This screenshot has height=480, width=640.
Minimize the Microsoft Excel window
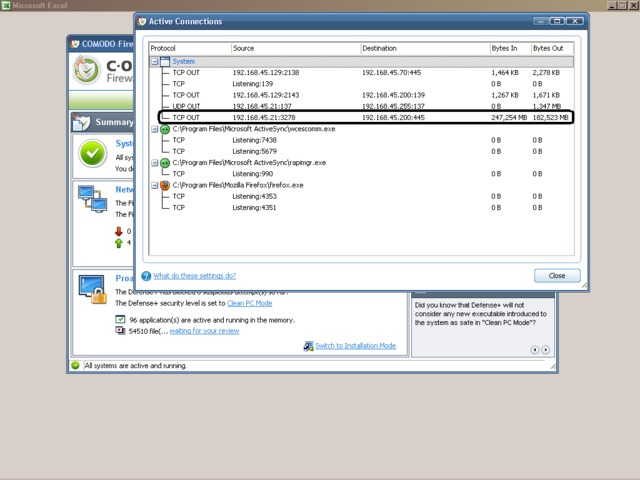pos(612,5)
